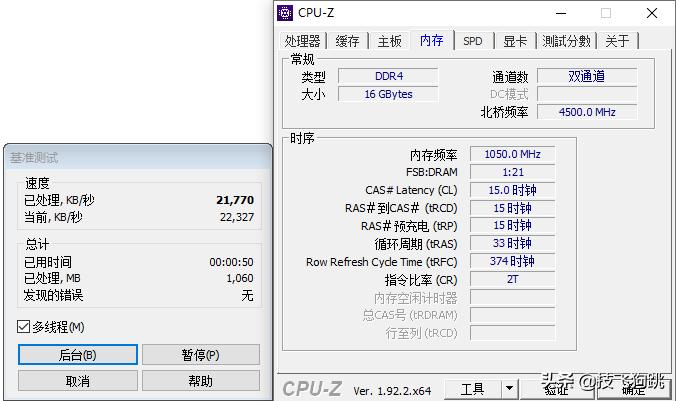Switch to the SPD tab
This screenshot has width=676, height=401.
coord(473,41)
